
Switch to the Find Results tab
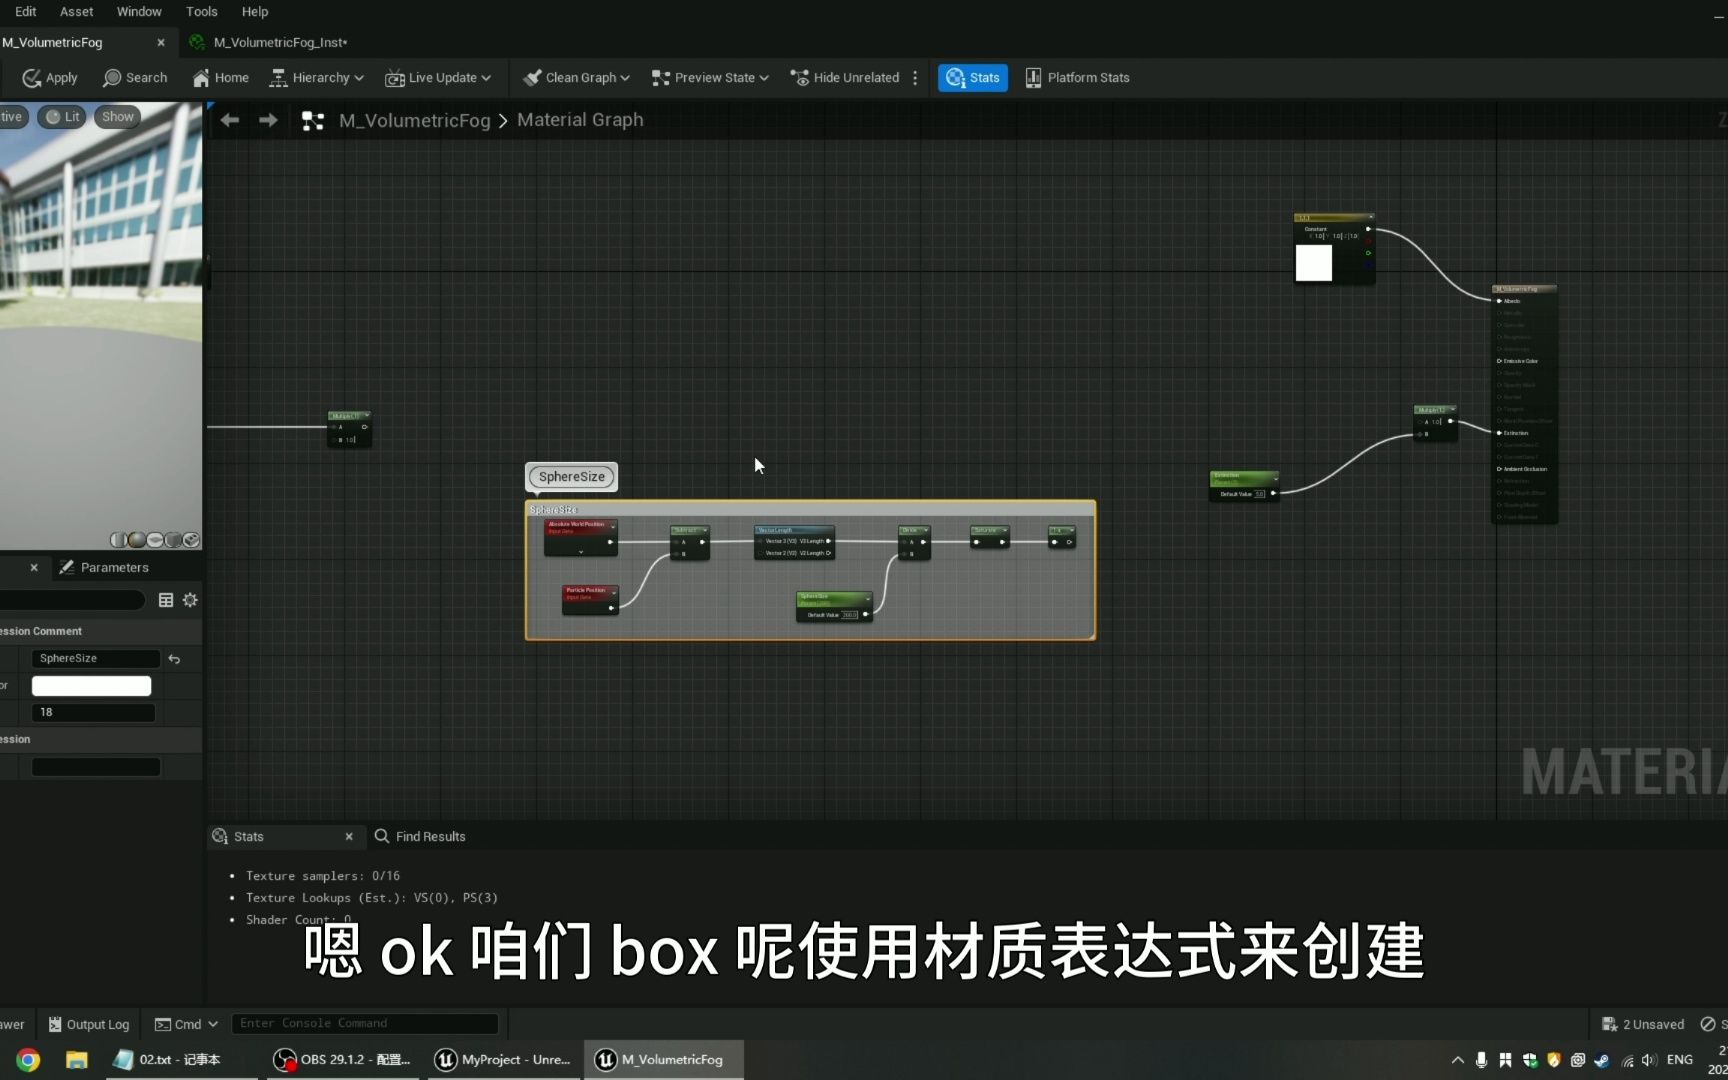(x=431, y=836)
